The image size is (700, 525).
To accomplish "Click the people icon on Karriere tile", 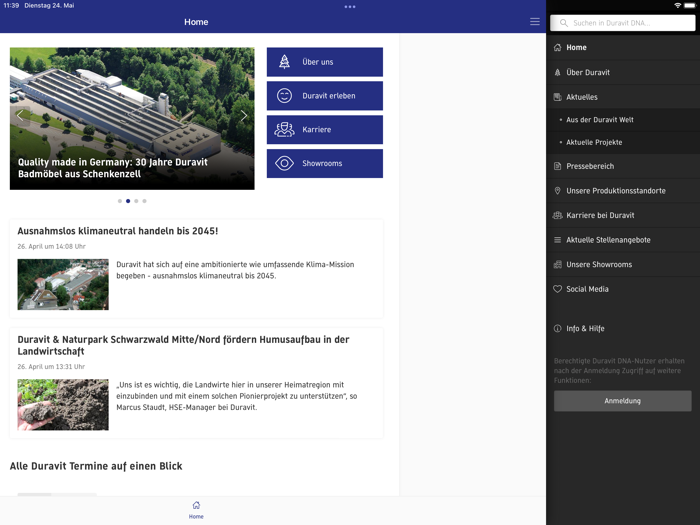I will pos(284,129).
